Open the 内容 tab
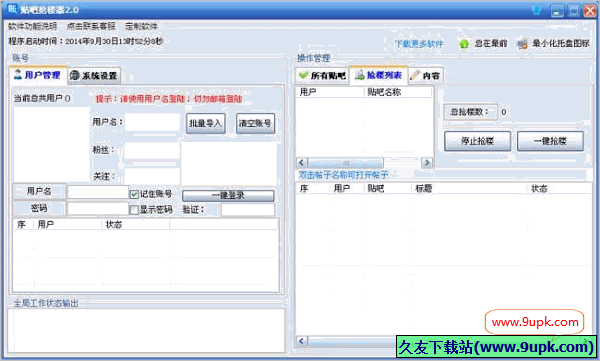Screen dimensions: 600x361 (x=426, y=75)
